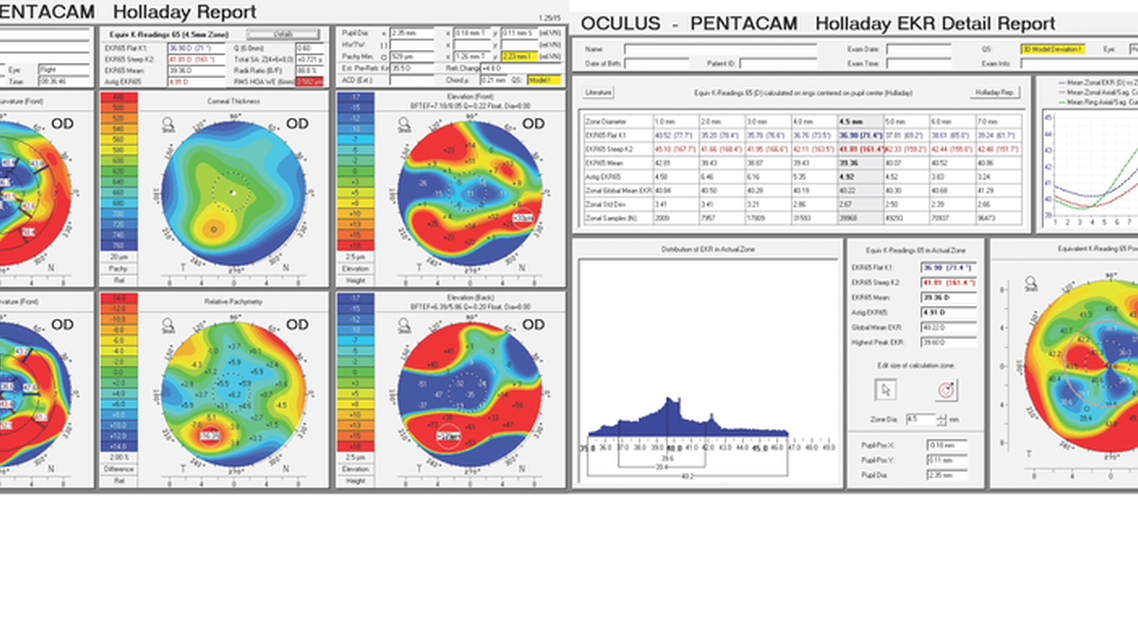Click the Zone Dia value field
This screenshot has height=640, width=1138.
coord(920,419)
